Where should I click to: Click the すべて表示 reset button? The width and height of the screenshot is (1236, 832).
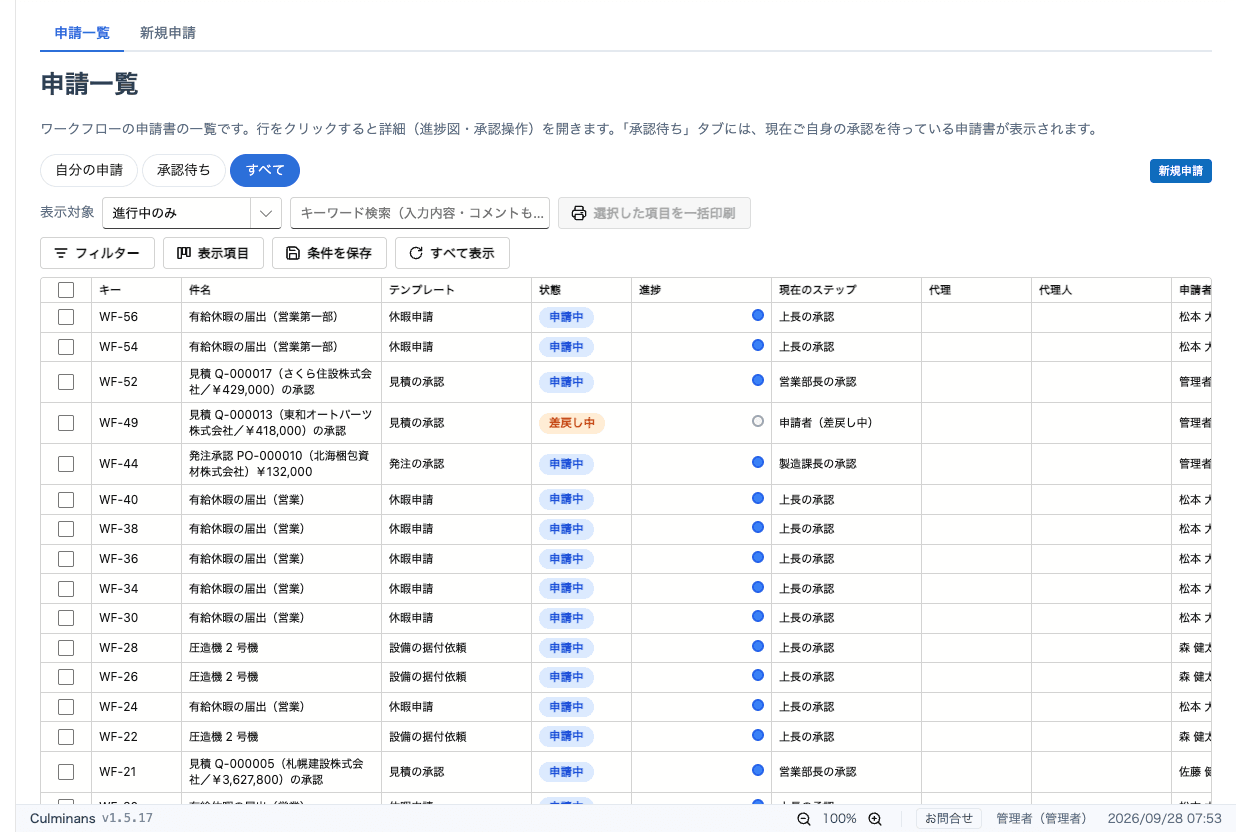click(452, 253)
